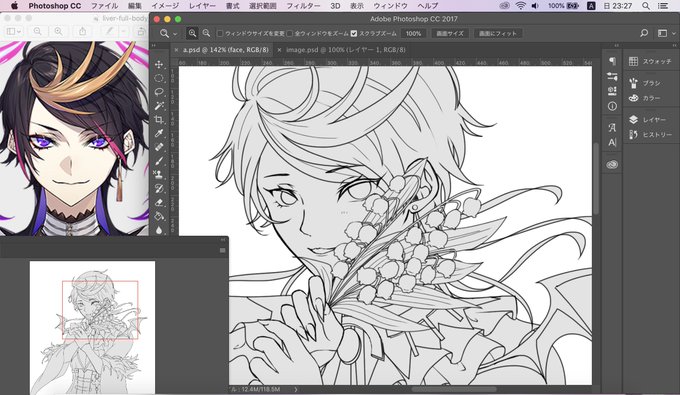Enable ウィンドウサイズを変更 checkbox
The height and width of the screenshot is (395, 680).
tap(220, 33)
